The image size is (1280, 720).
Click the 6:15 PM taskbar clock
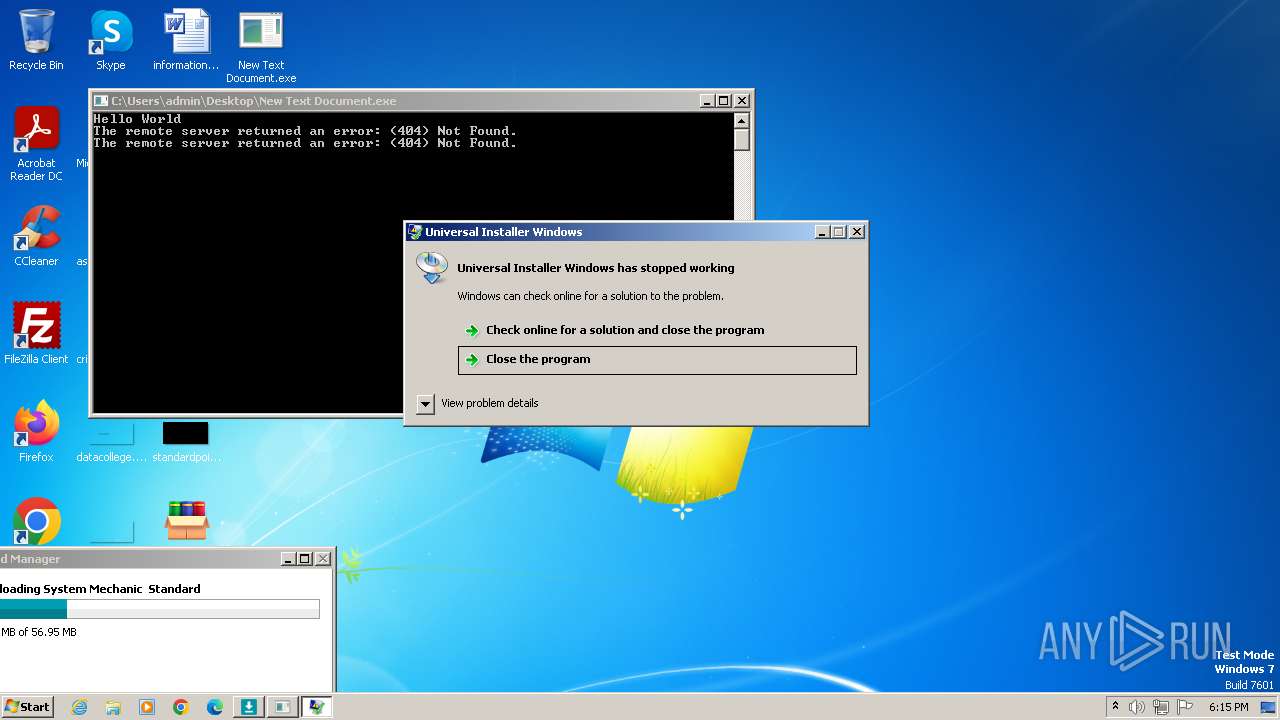[x=1228, y=707]
